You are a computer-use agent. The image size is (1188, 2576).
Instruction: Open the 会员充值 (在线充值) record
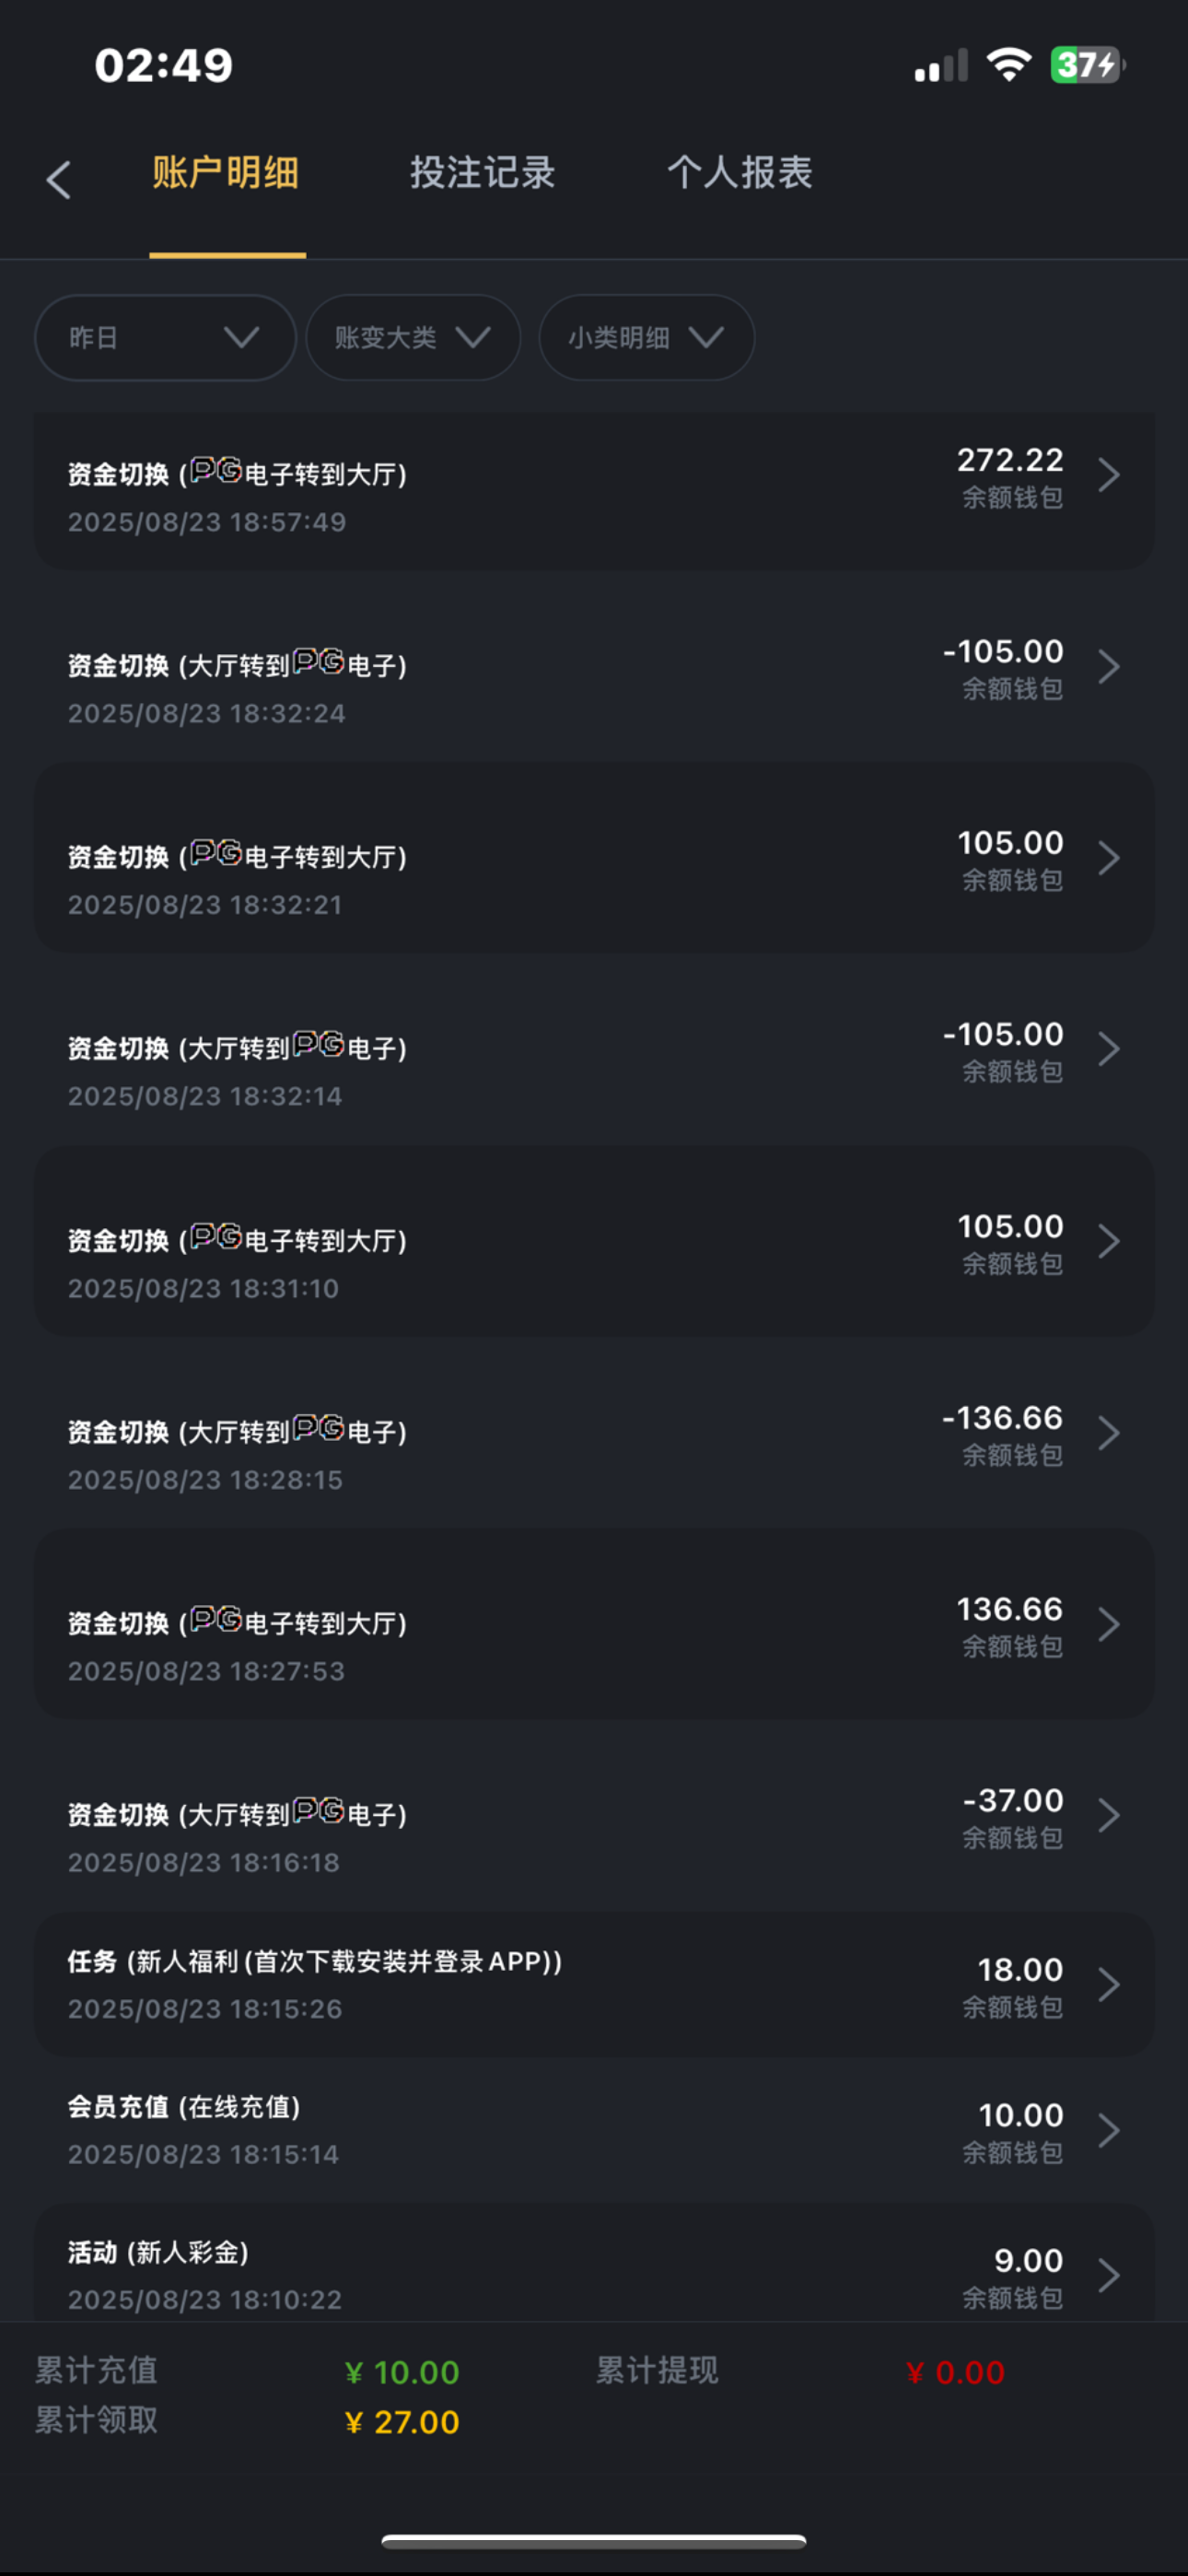coord(500,2129)
